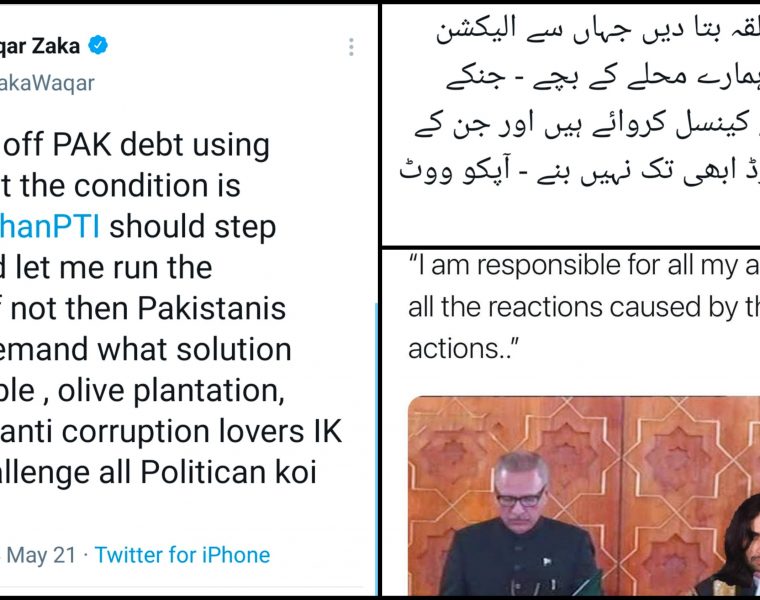This screenshot has height=600, width=760.
Task: Select the 'off PAK debt using' text line
Action: pyautogui.click(x=135, y=145)
